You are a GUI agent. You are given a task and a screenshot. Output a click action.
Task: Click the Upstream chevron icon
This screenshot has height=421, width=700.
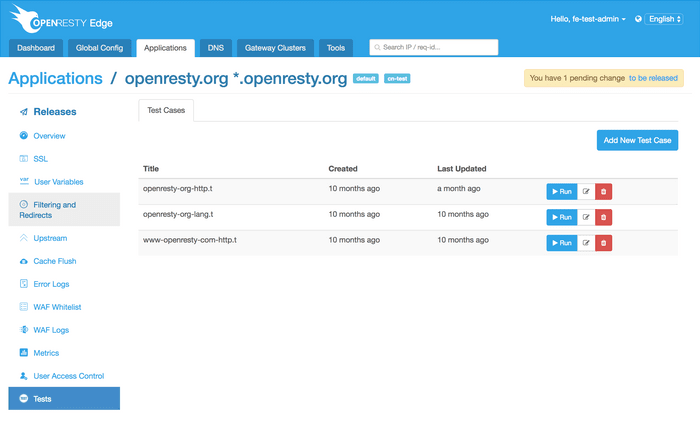24,238
